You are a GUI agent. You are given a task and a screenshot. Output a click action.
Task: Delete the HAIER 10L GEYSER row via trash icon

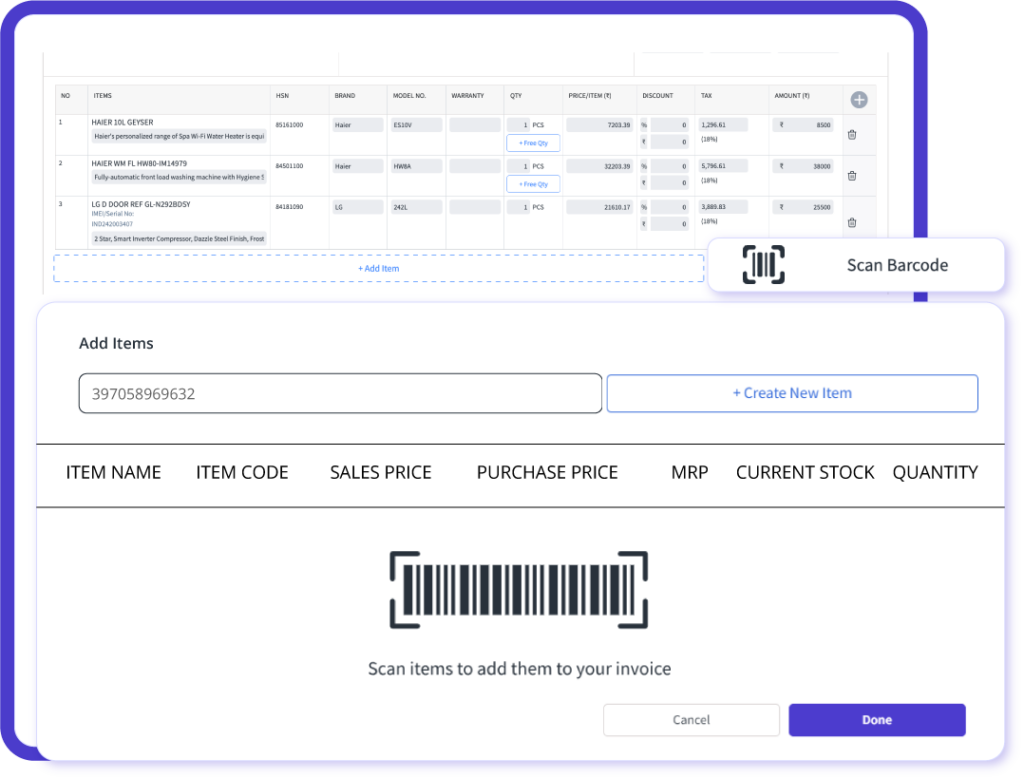pos(851,133)
